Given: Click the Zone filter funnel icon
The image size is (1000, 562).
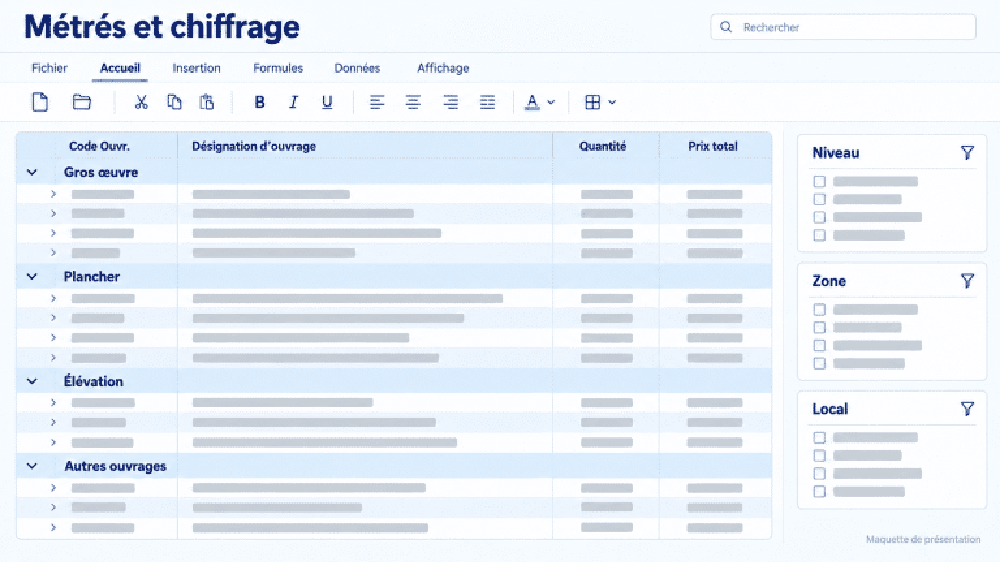Looking at the screenshot, I should point(967,281).
